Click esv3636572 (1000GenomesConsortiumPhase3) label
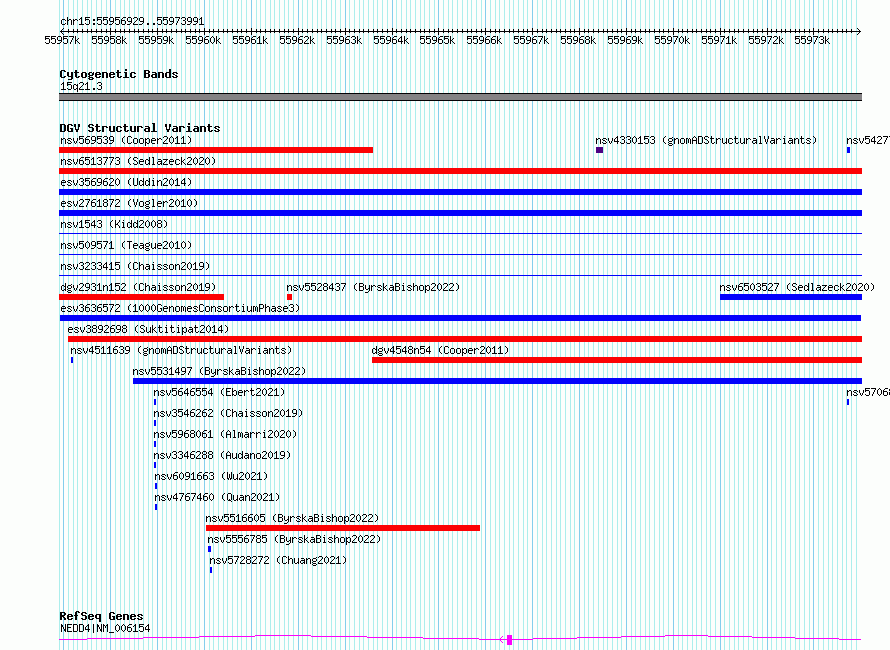 (x=180, y=308)
